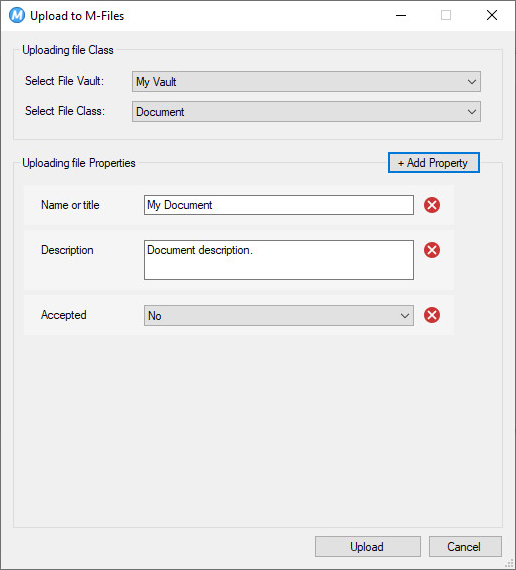Remove the Name or title property

pos(432,205)
